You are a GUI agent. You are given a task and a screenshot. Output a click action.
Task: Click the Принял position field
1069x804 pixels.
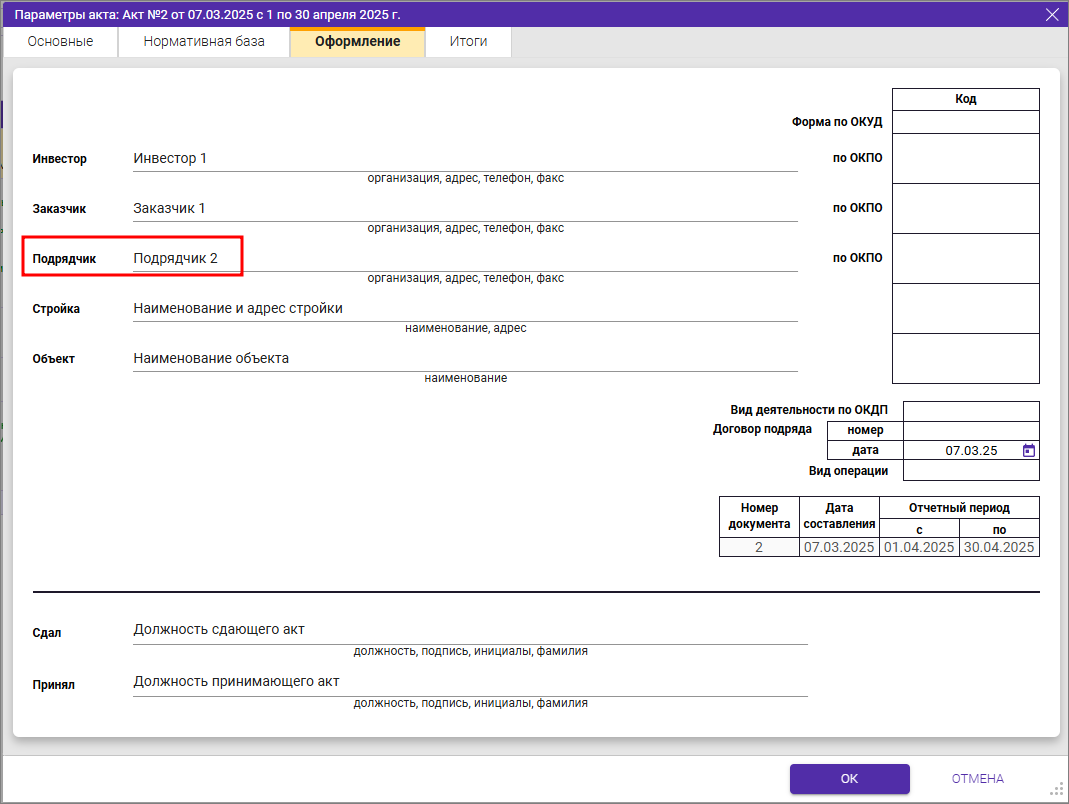pos(469,682)
